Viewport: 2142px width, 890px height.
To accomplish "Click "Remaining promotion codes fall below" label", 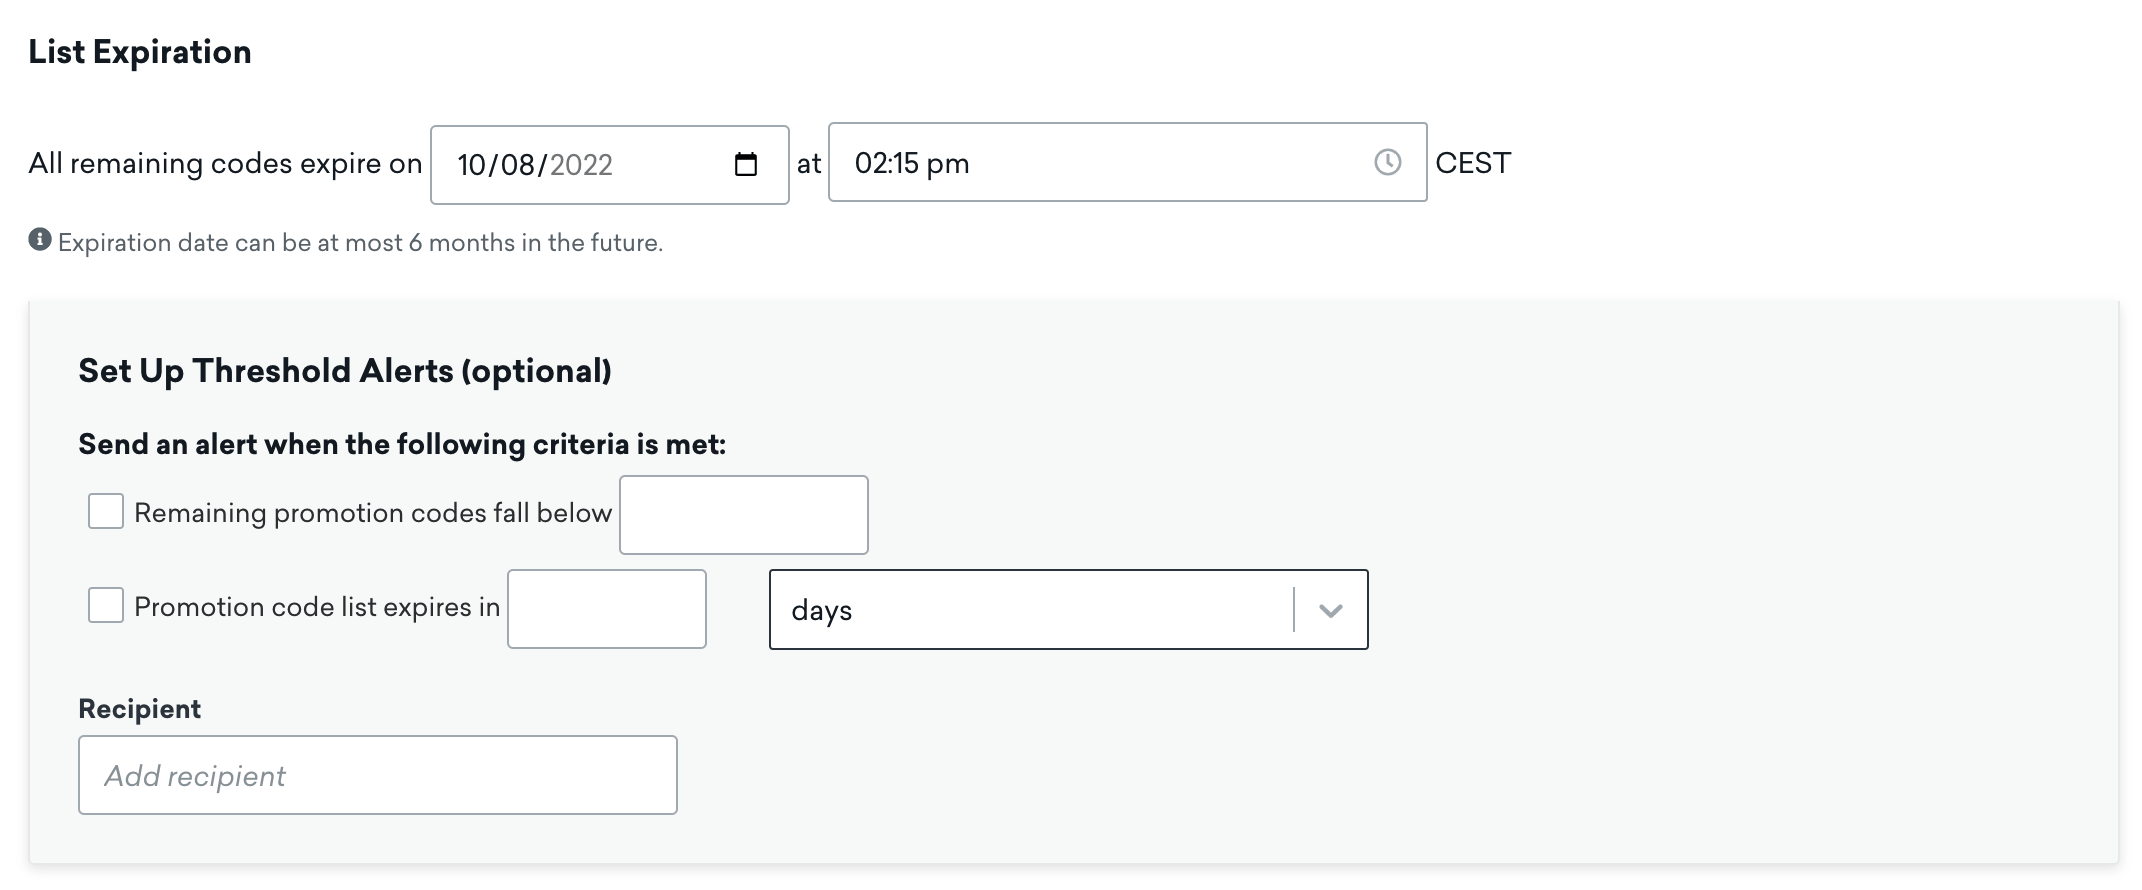I will coord(372,513).
